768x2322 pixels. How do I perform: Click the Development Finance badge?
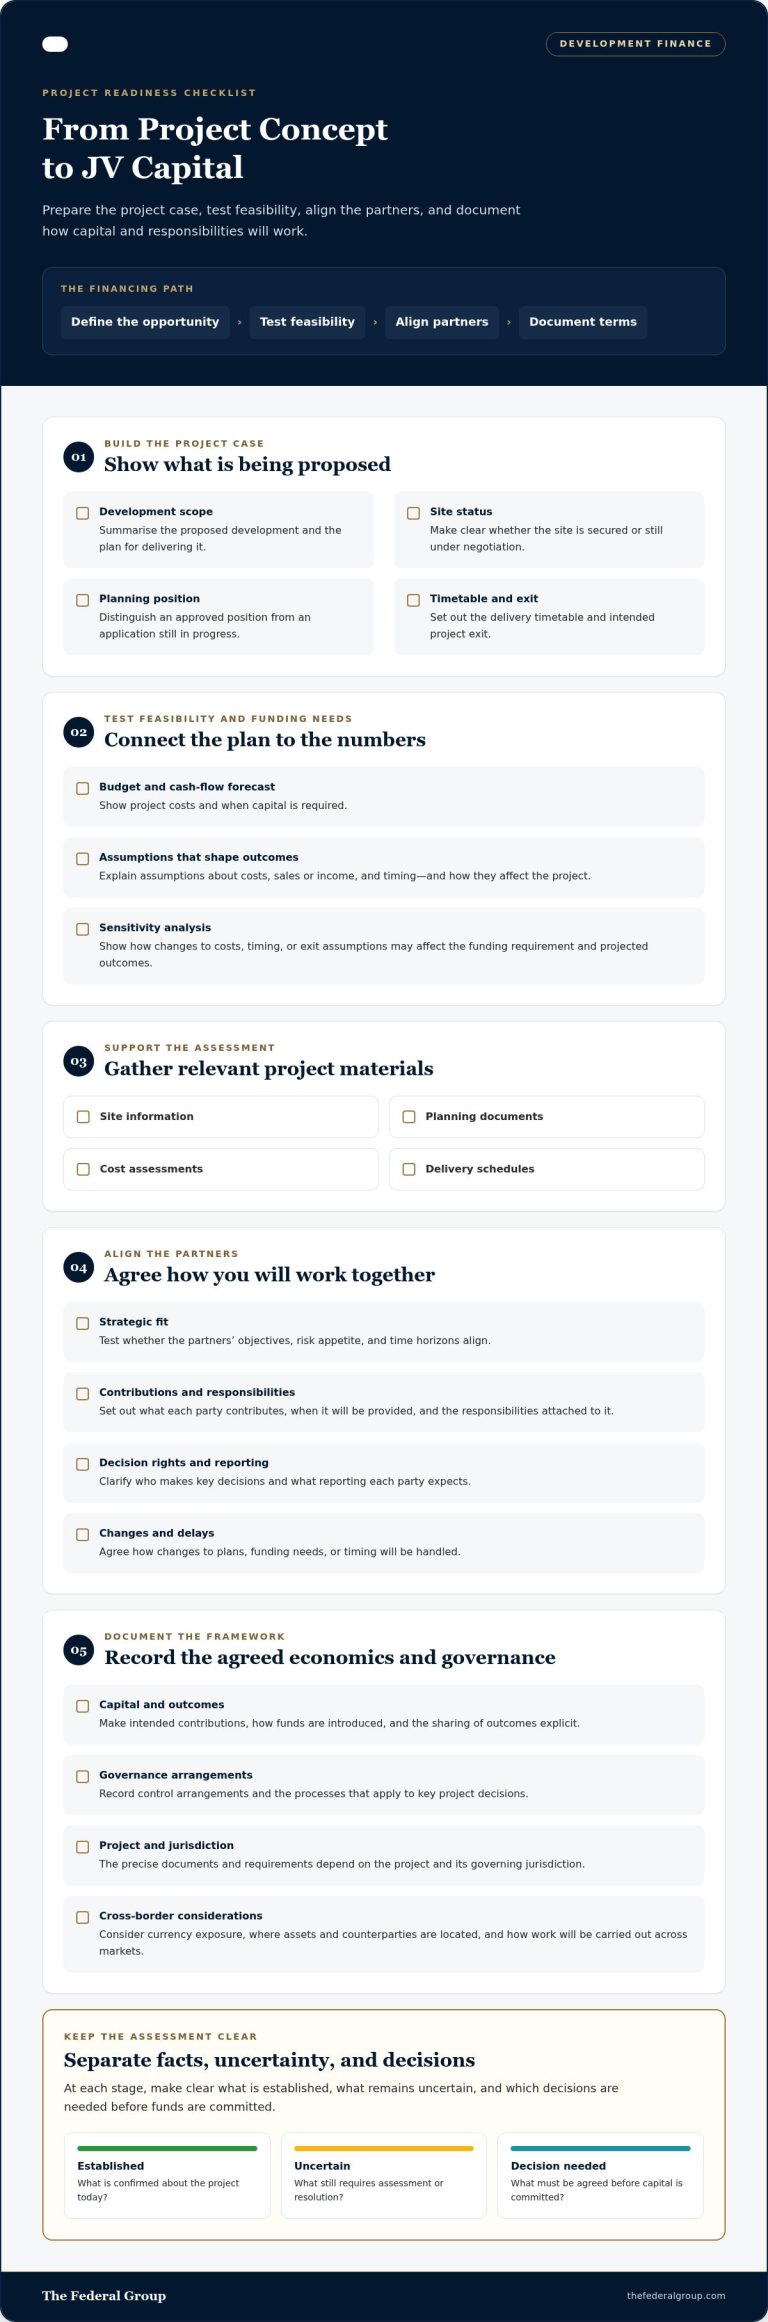635,44
